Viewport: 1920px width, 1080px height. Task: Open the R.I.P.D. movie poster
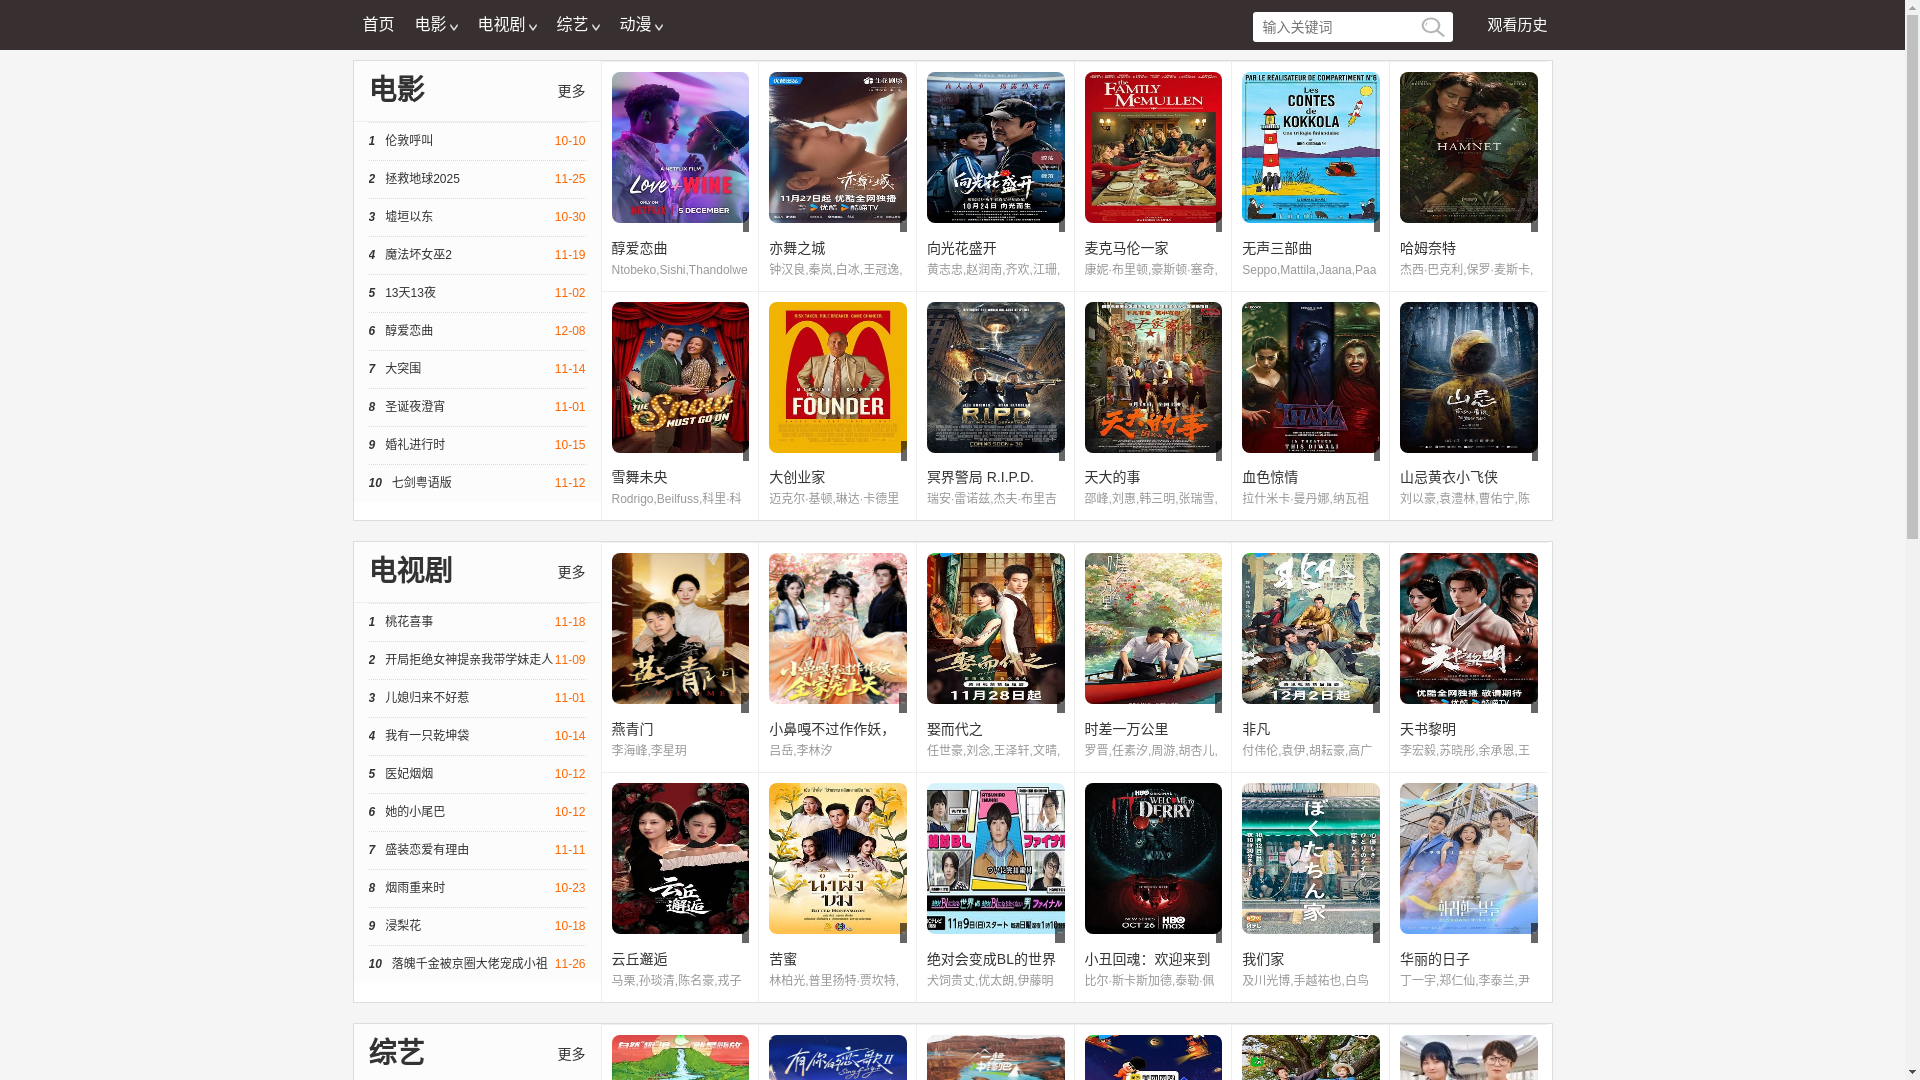[x=995, y=377]
